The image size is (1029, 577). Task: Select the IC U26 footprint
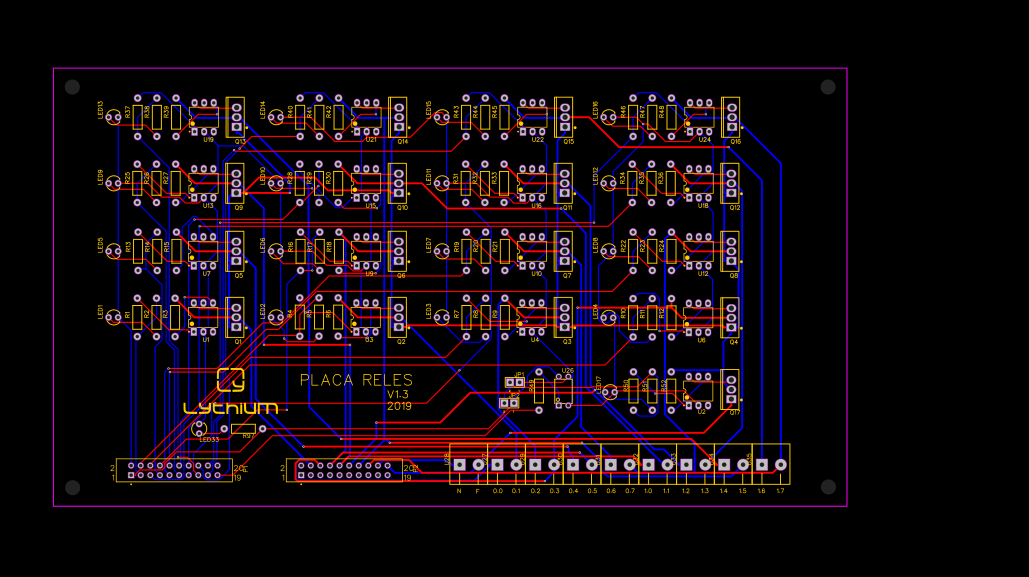564,392
